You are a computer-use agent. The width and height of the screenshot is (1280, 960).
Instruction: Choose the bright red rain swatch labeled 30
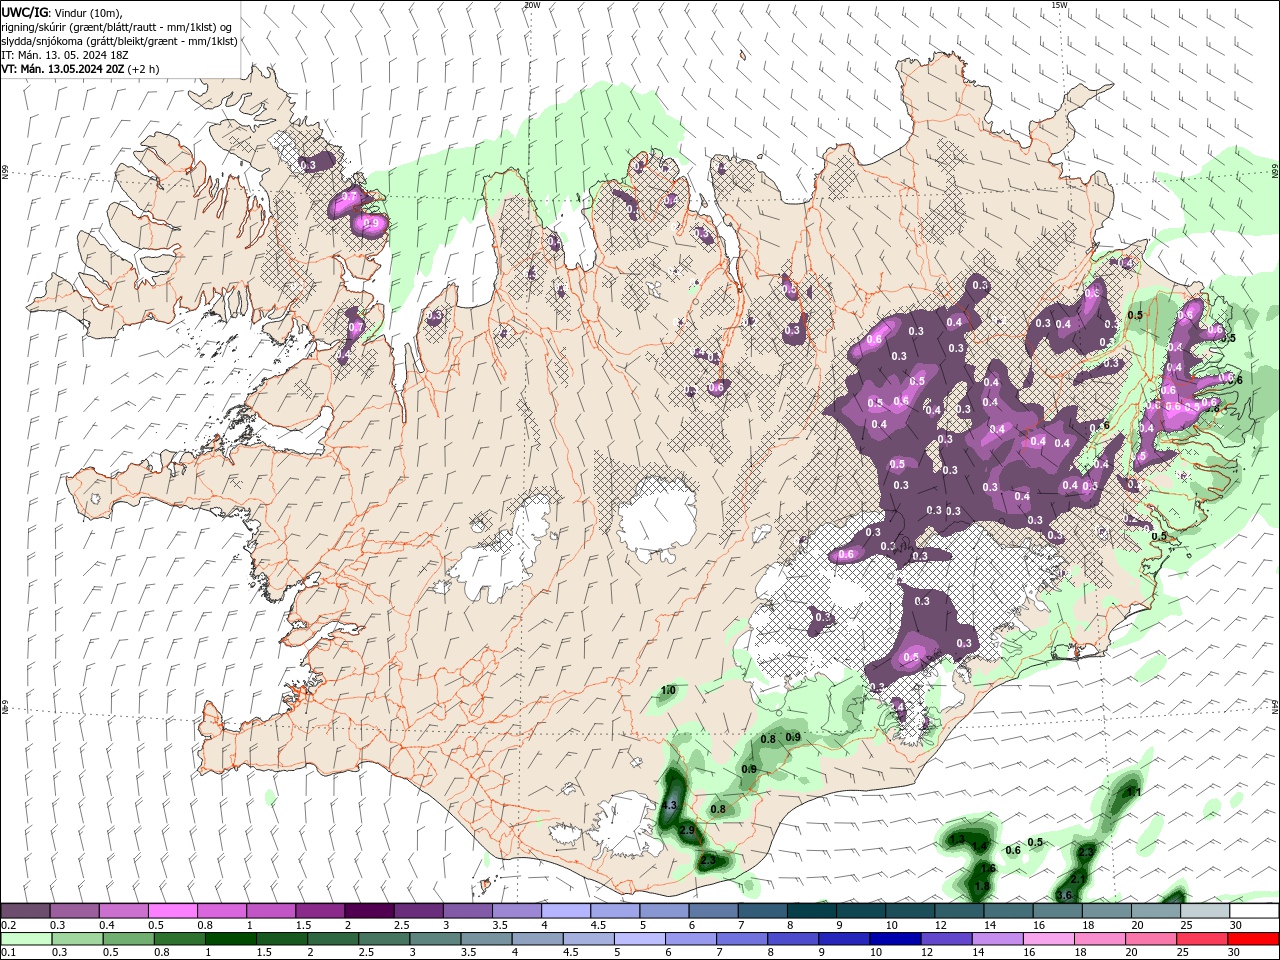[x=1253, y=939]
